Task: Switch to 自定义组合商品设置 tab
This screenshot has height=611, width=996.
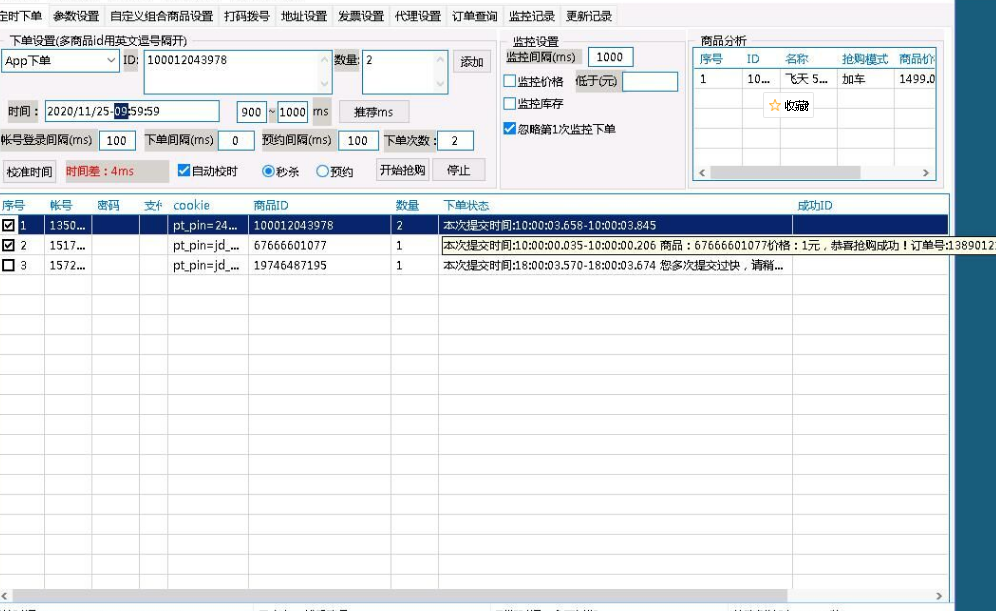Action: [161, 16]
